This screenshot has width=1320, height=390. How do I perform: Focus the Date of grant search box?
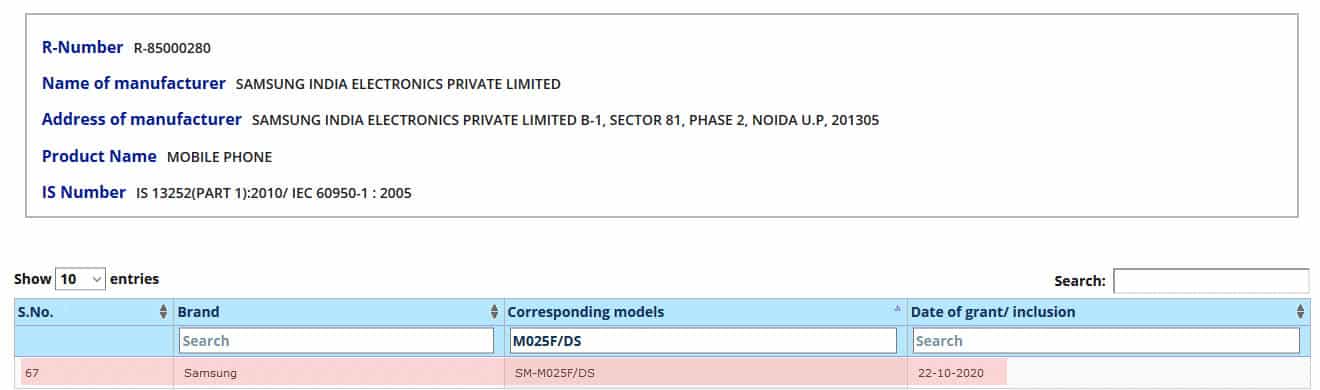pos(1106,341)
